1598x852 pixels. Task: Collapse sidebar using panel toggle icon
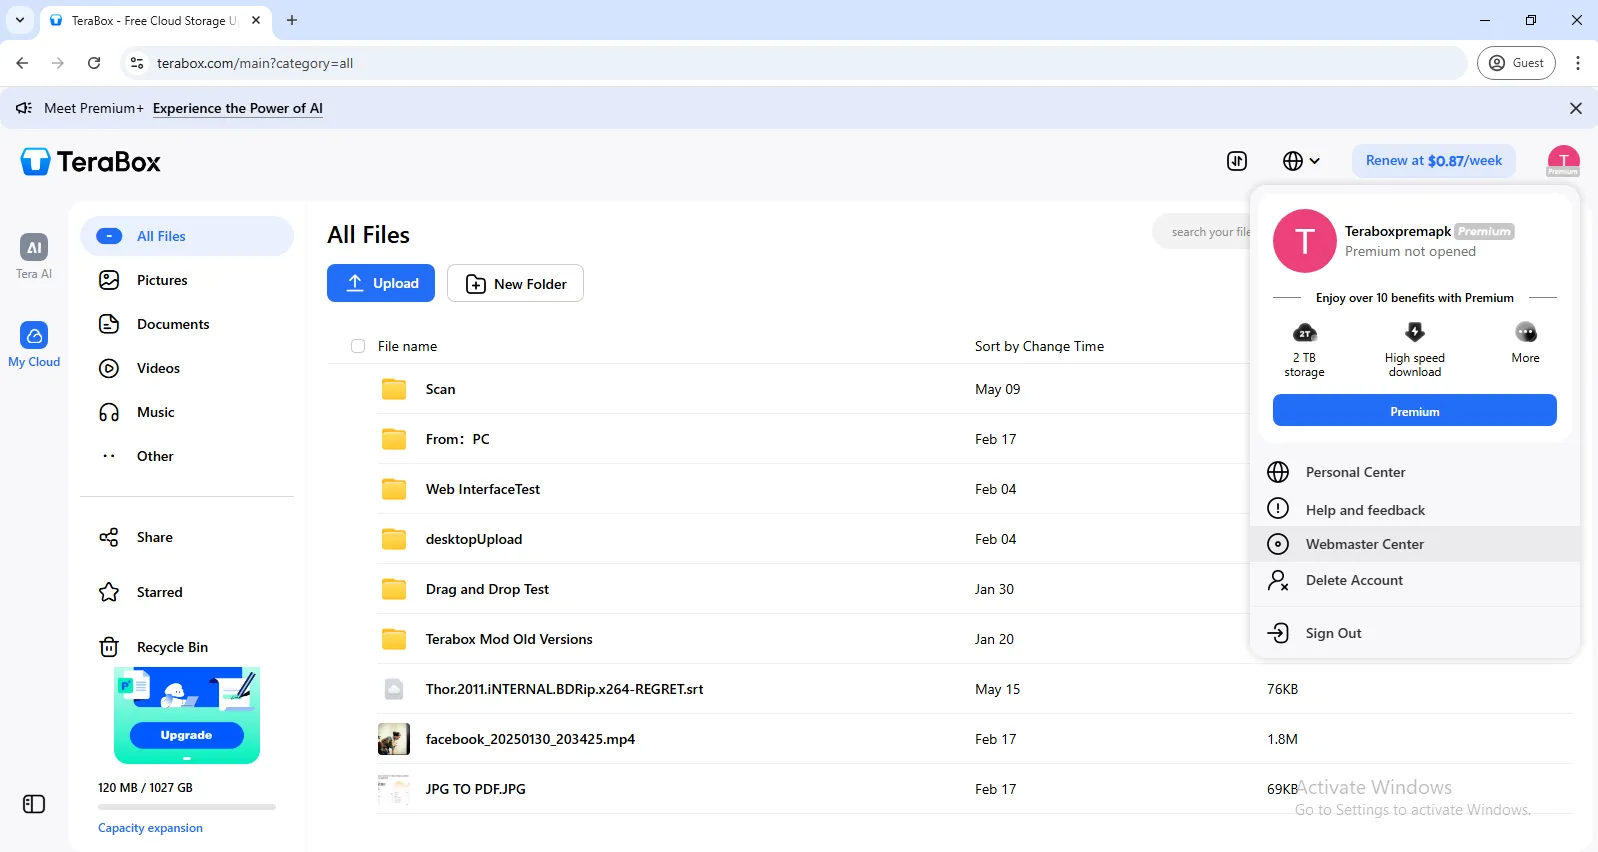[x=34, y=804]
